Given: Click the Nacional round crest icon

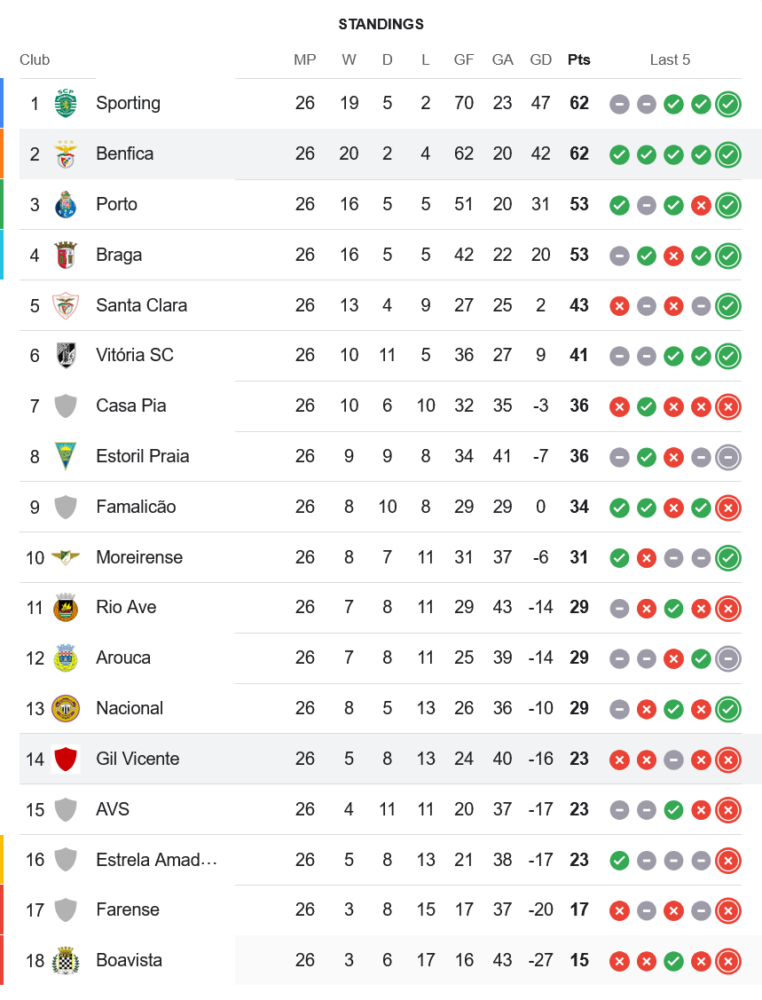Looking at the screenshot, I should [66, 708].
